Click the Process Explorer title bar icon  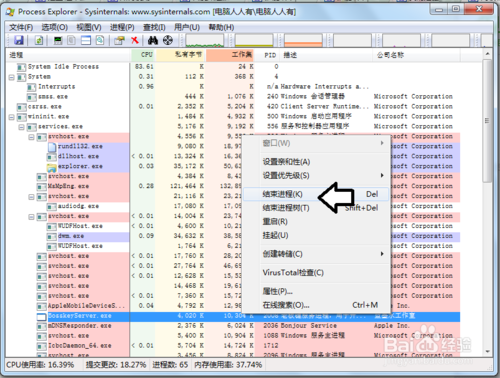pyautogui.click(x=10, y=12)
